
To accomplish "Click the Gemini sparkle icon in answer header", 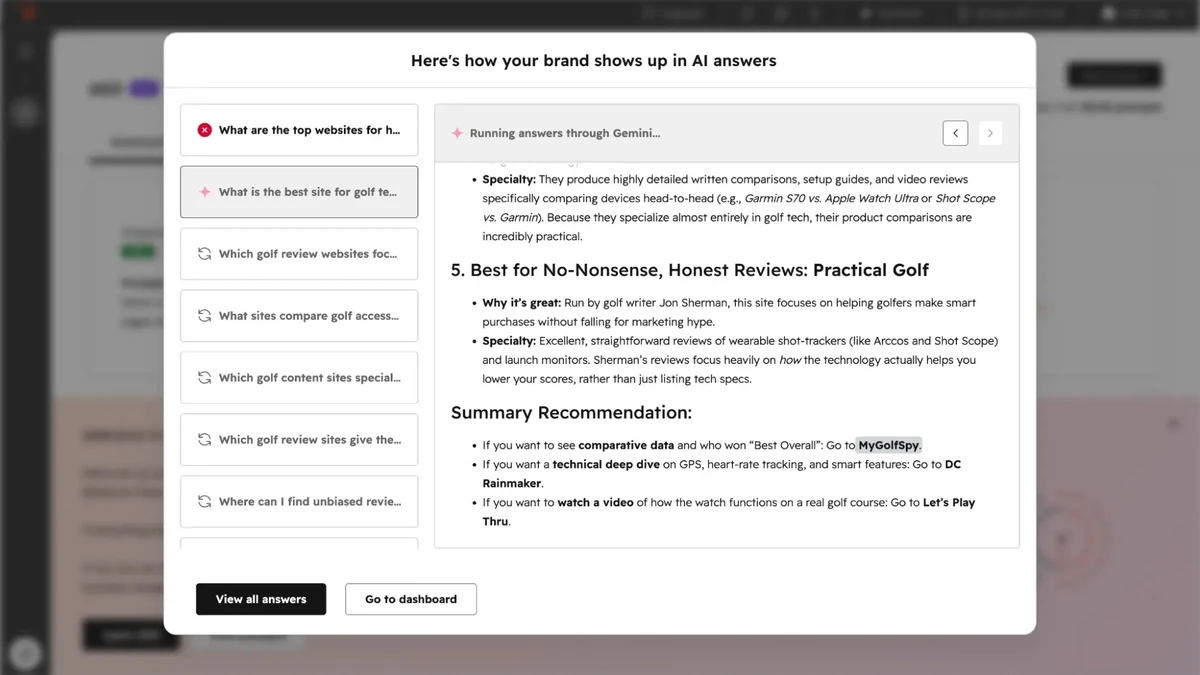I will click(457, 133).
